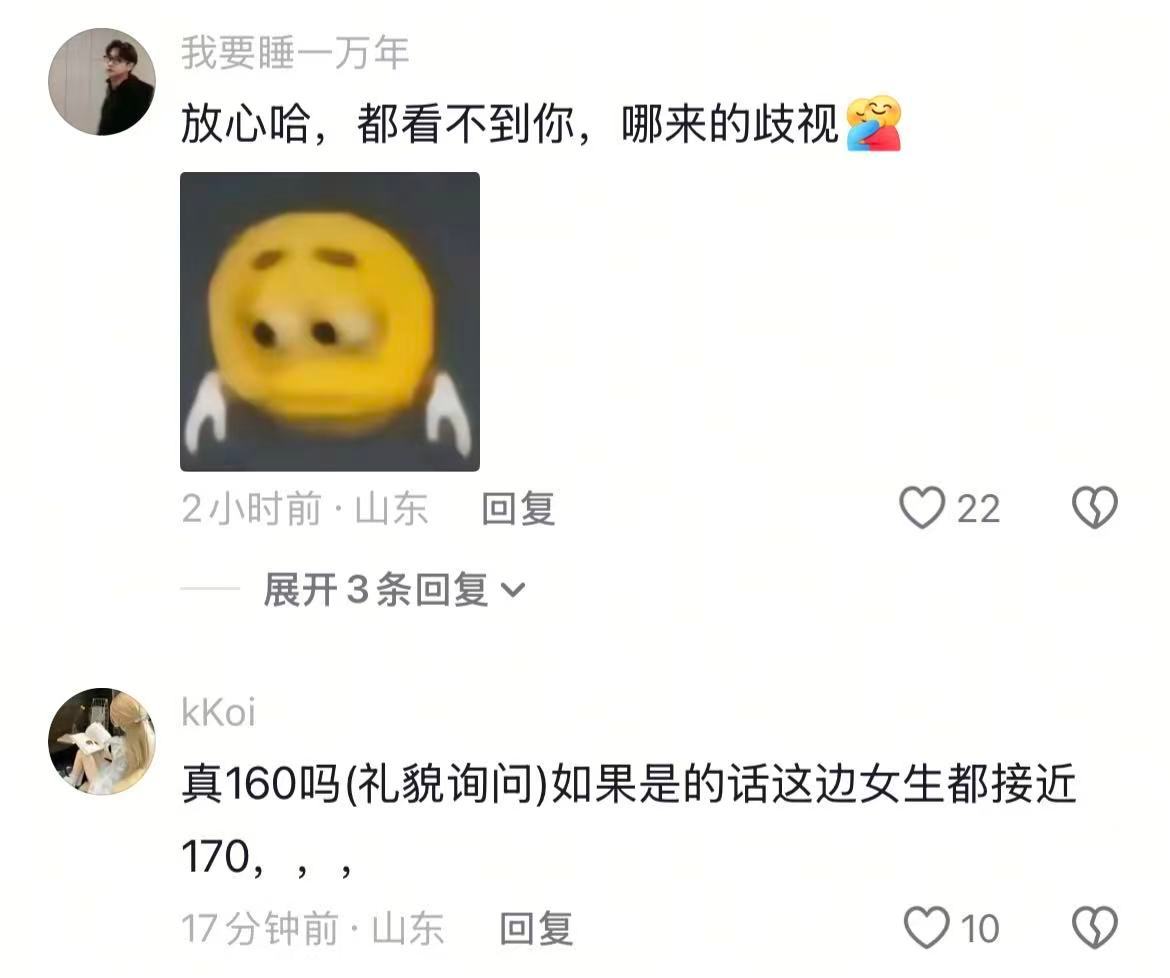
Task: Open kKoi's profile avatar
Action: (x=102, y=742)
